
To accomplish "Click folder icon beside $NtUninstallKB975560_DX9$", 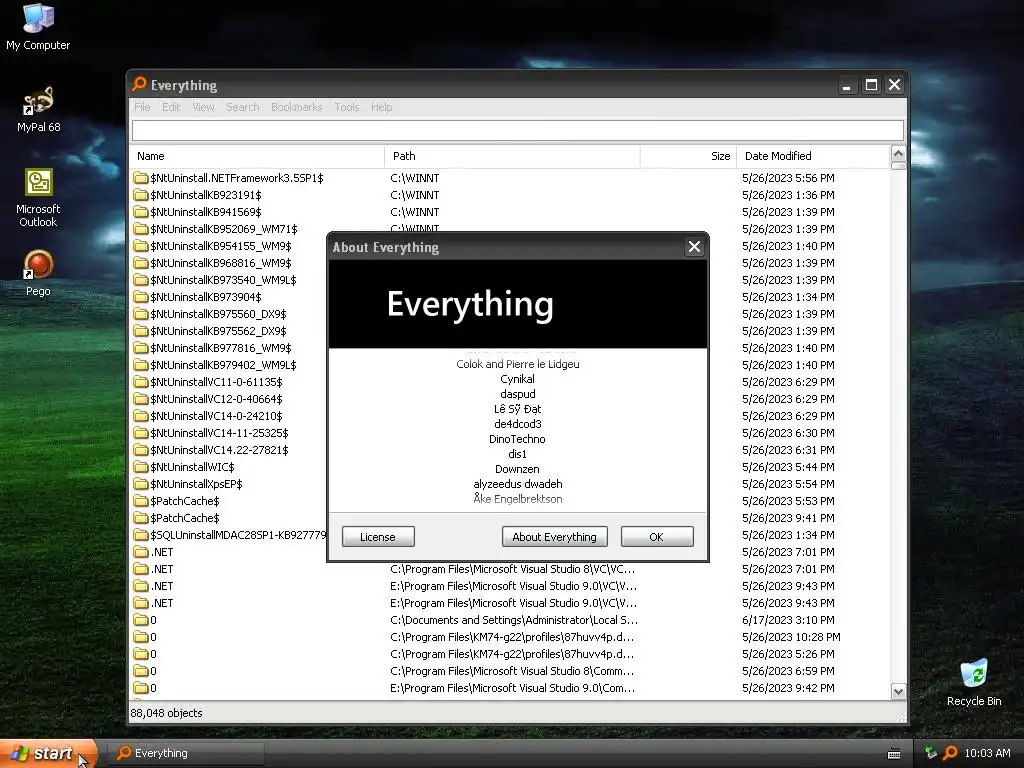I will tap(140, 313).
